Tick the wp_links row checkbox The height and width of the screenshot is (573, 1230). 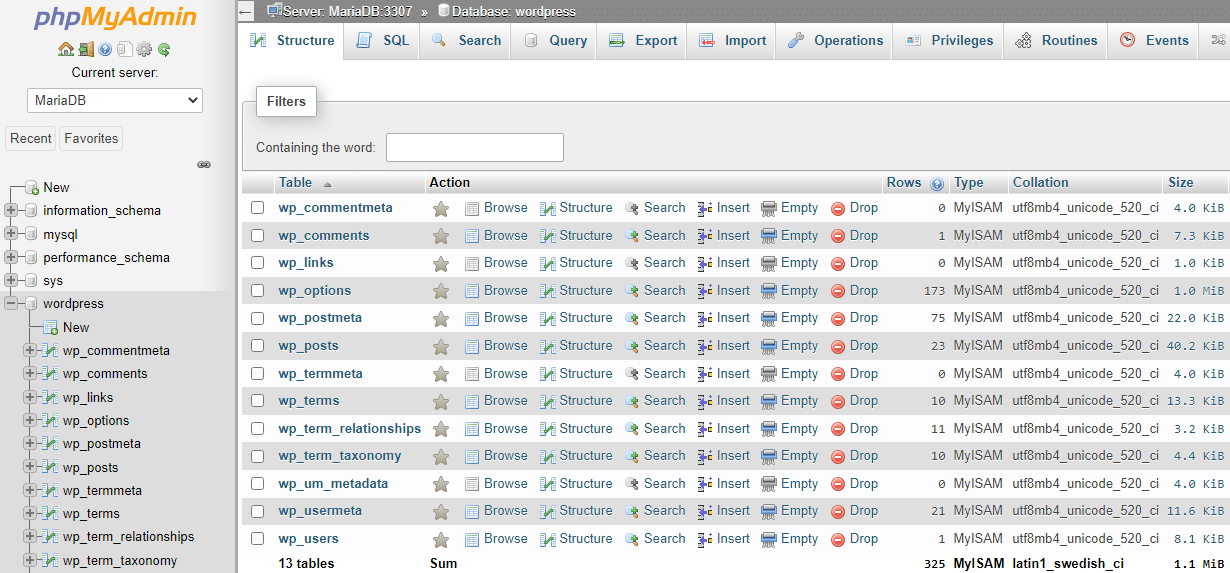[258, 263]
